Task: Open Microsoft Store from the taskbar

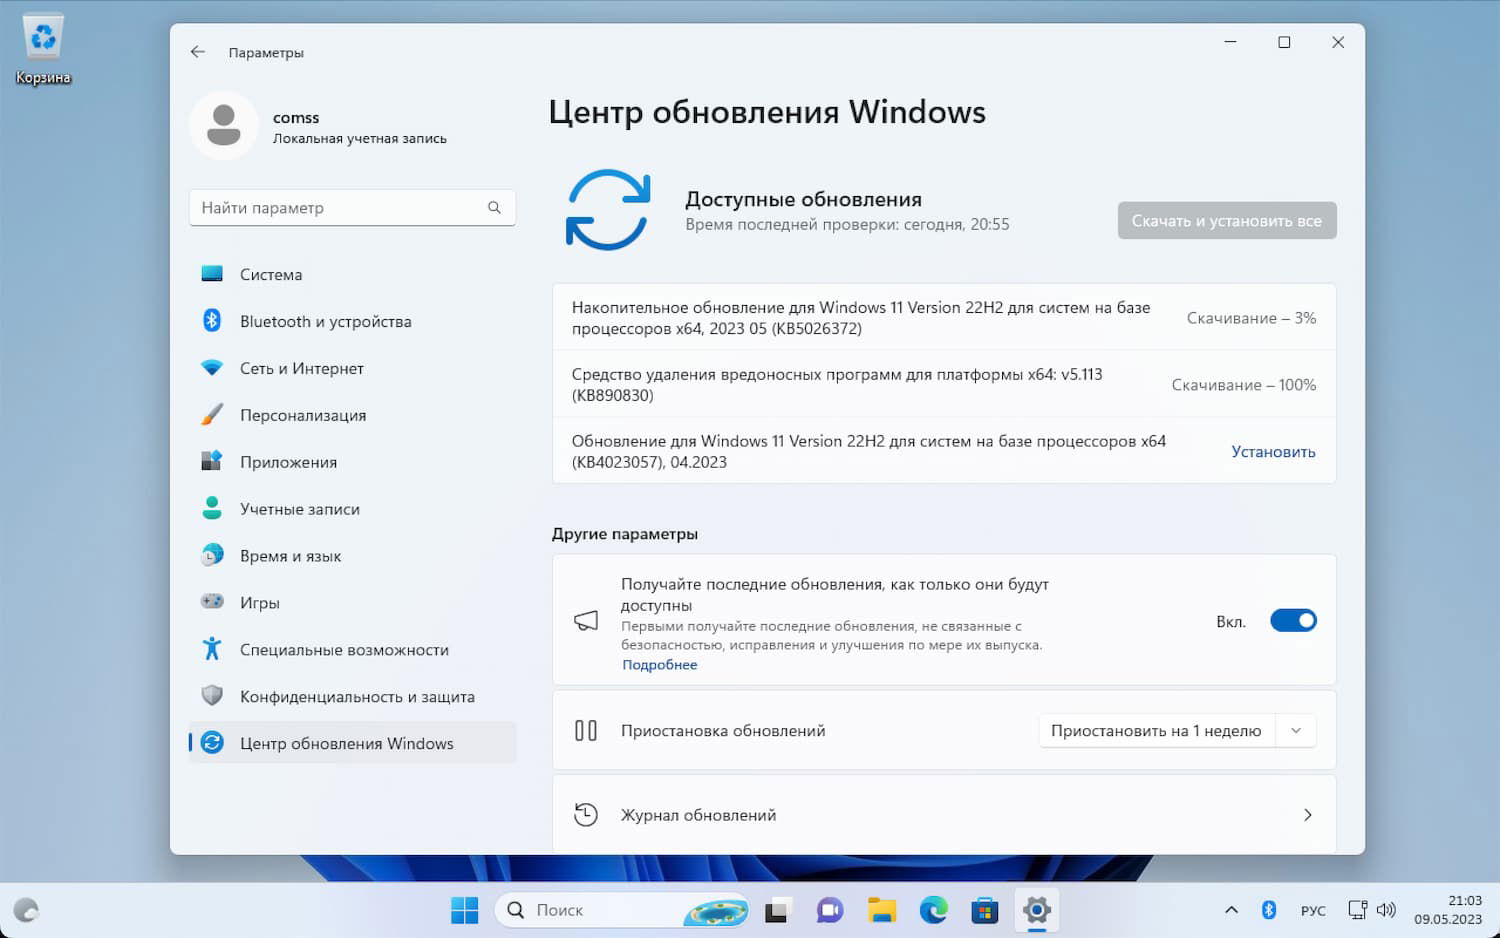Action: (985, 910)
